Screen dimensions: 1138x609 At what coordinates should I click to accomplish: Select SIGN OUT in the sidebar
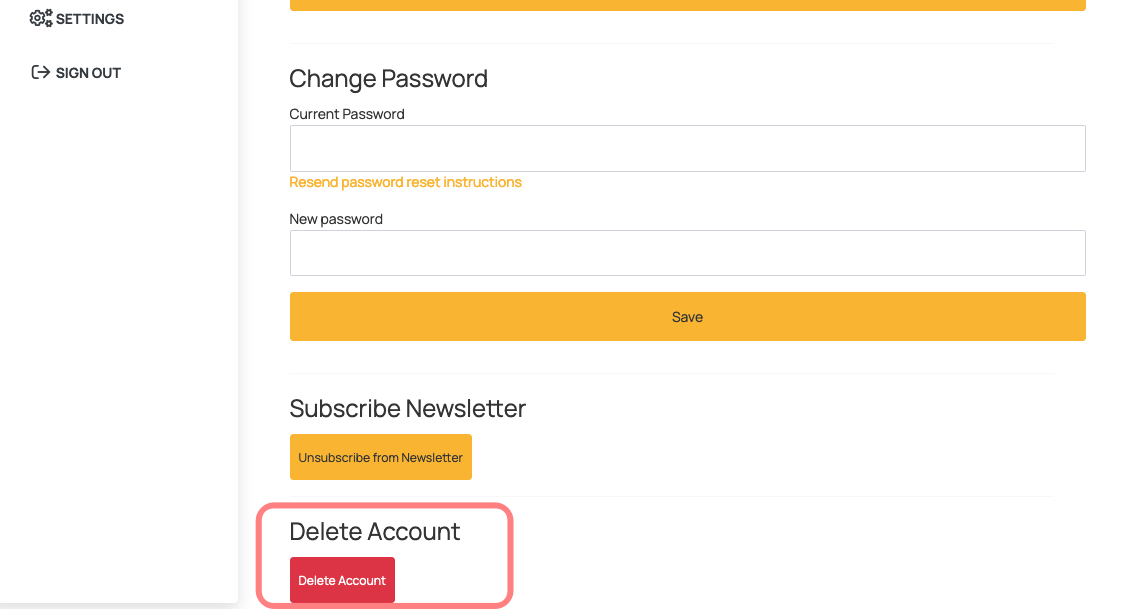tap(76, 73)
